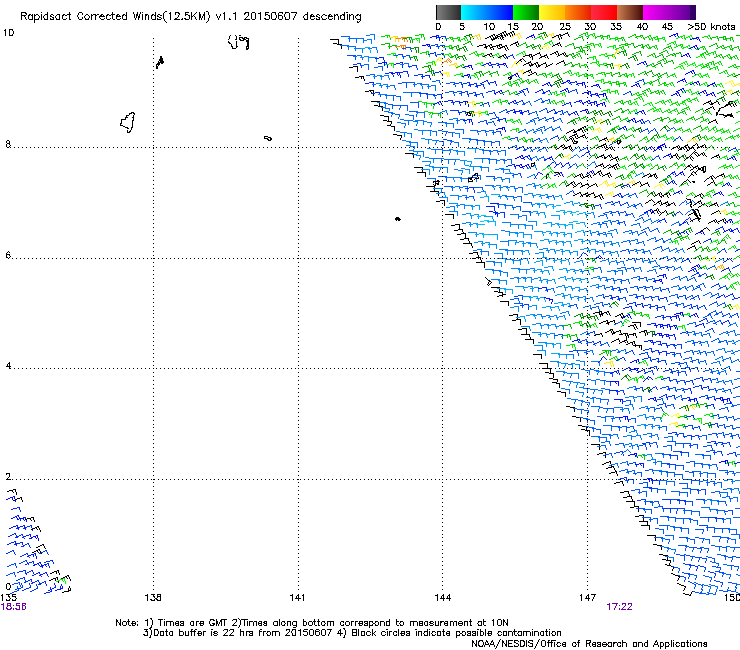Click the '>50 knots' legend label
The width and height of the screenshot is (740, 650).
(711, 27)
